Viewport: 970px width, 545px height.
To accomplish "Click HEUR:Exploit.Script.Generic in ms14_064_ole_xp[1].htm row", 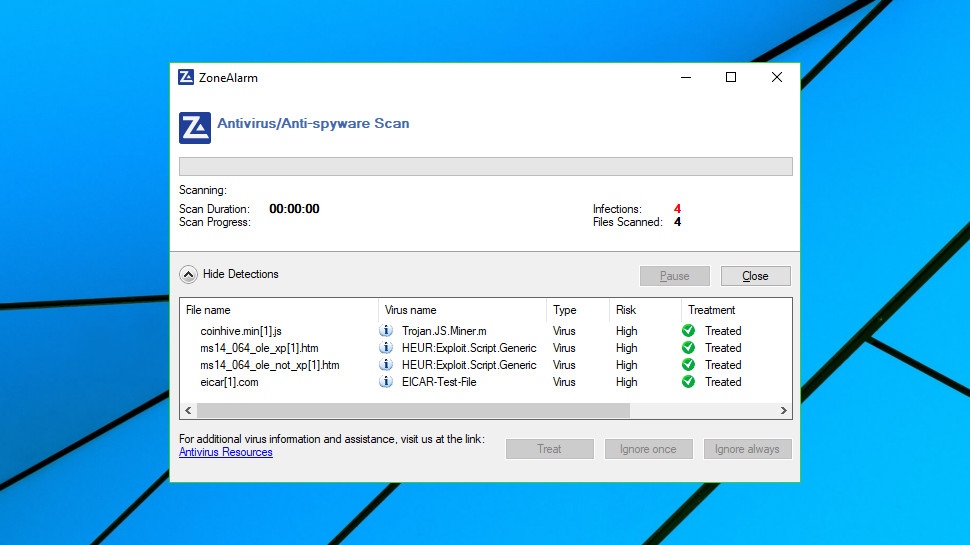I will [x=469, y=348].
